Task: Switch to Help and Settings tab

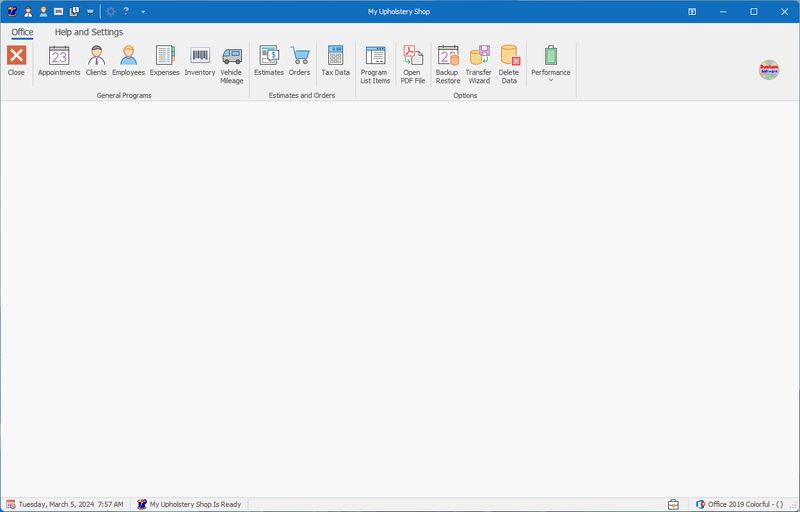Action: [89, 32]
